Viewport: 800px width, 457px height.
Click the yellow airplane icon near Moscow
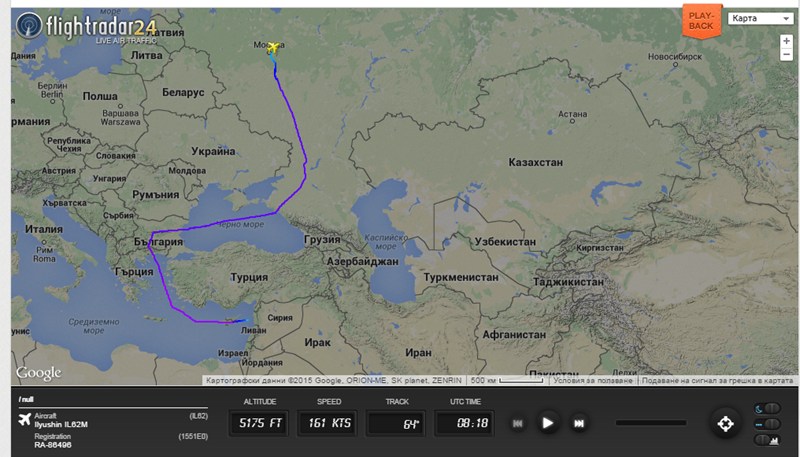click(274, 48)
